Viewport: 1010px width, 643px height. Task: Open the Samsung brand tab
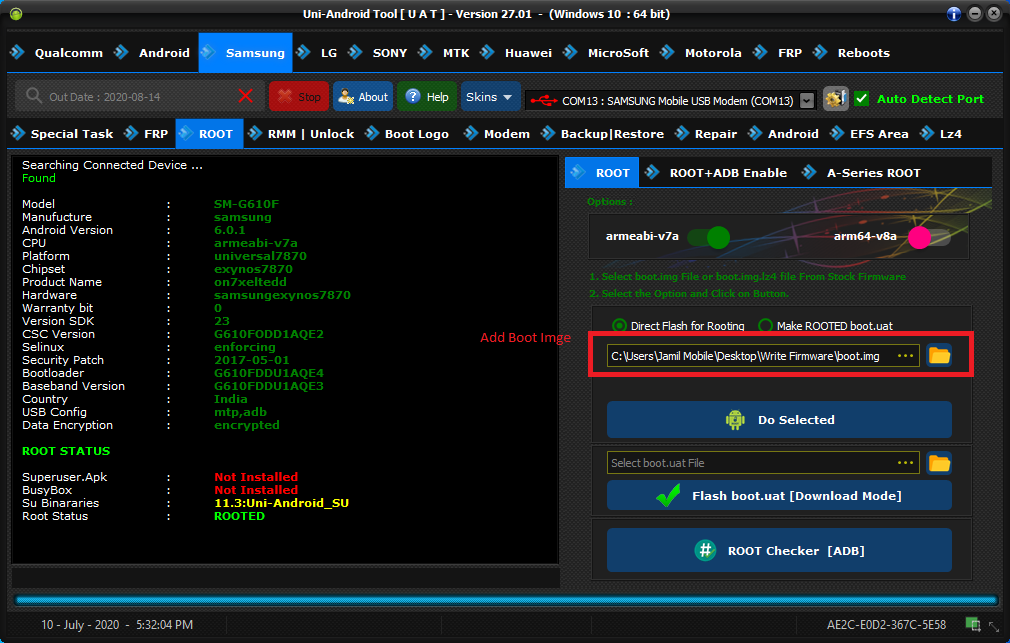(x=245, y=52)
